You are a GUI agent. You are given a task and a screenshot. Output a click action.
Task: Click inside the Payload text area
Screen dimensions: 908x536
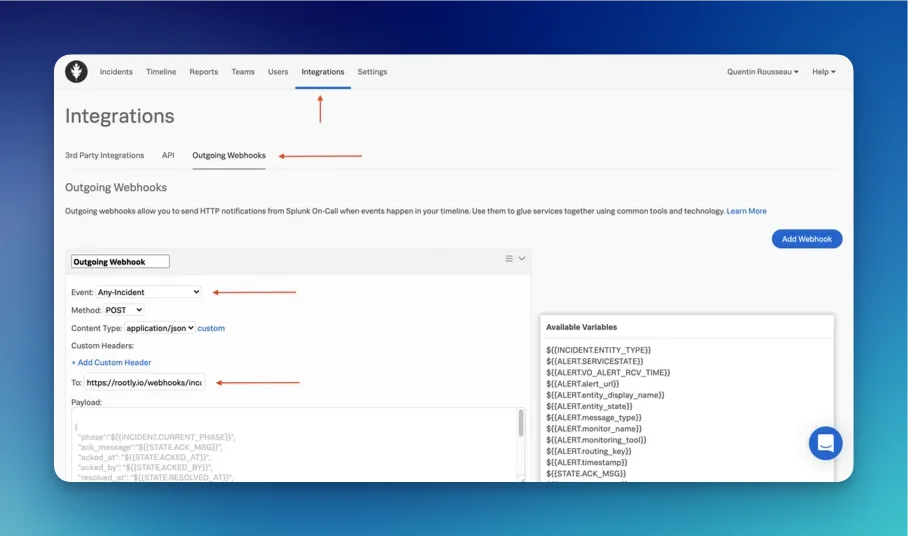click(295, 445)
